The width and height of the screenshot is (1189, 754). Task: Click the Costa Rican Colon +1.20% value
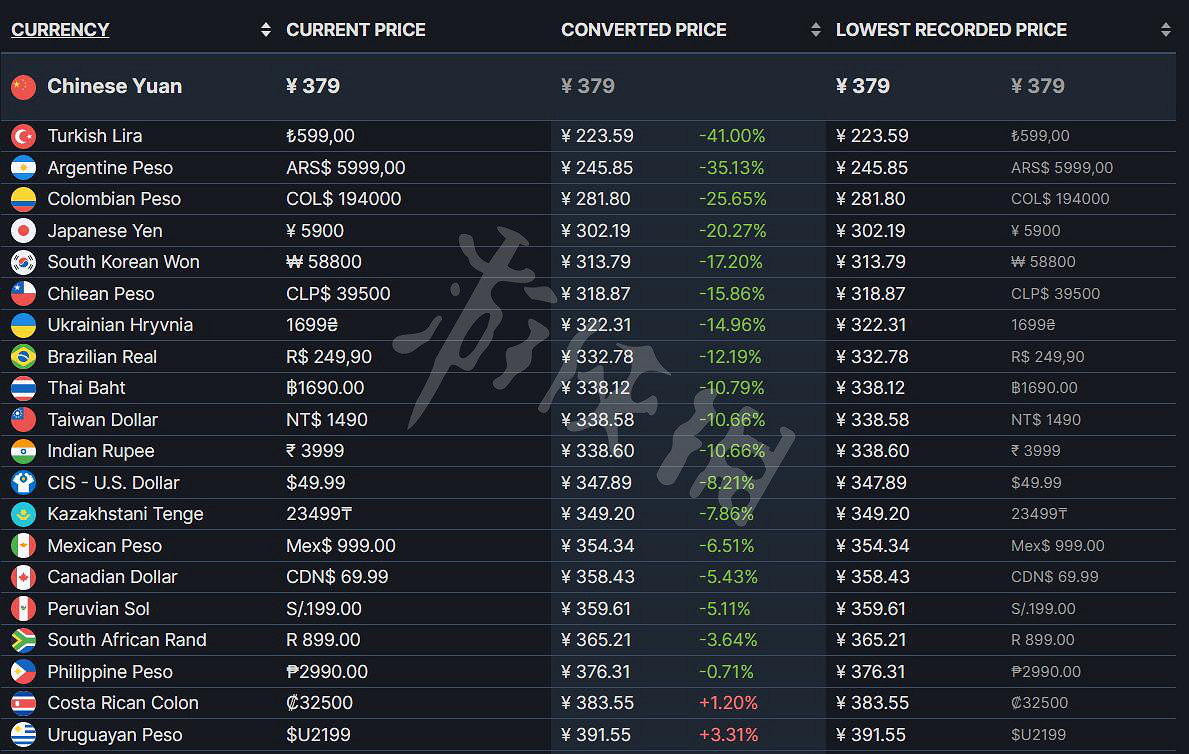[x=728, y=703]
